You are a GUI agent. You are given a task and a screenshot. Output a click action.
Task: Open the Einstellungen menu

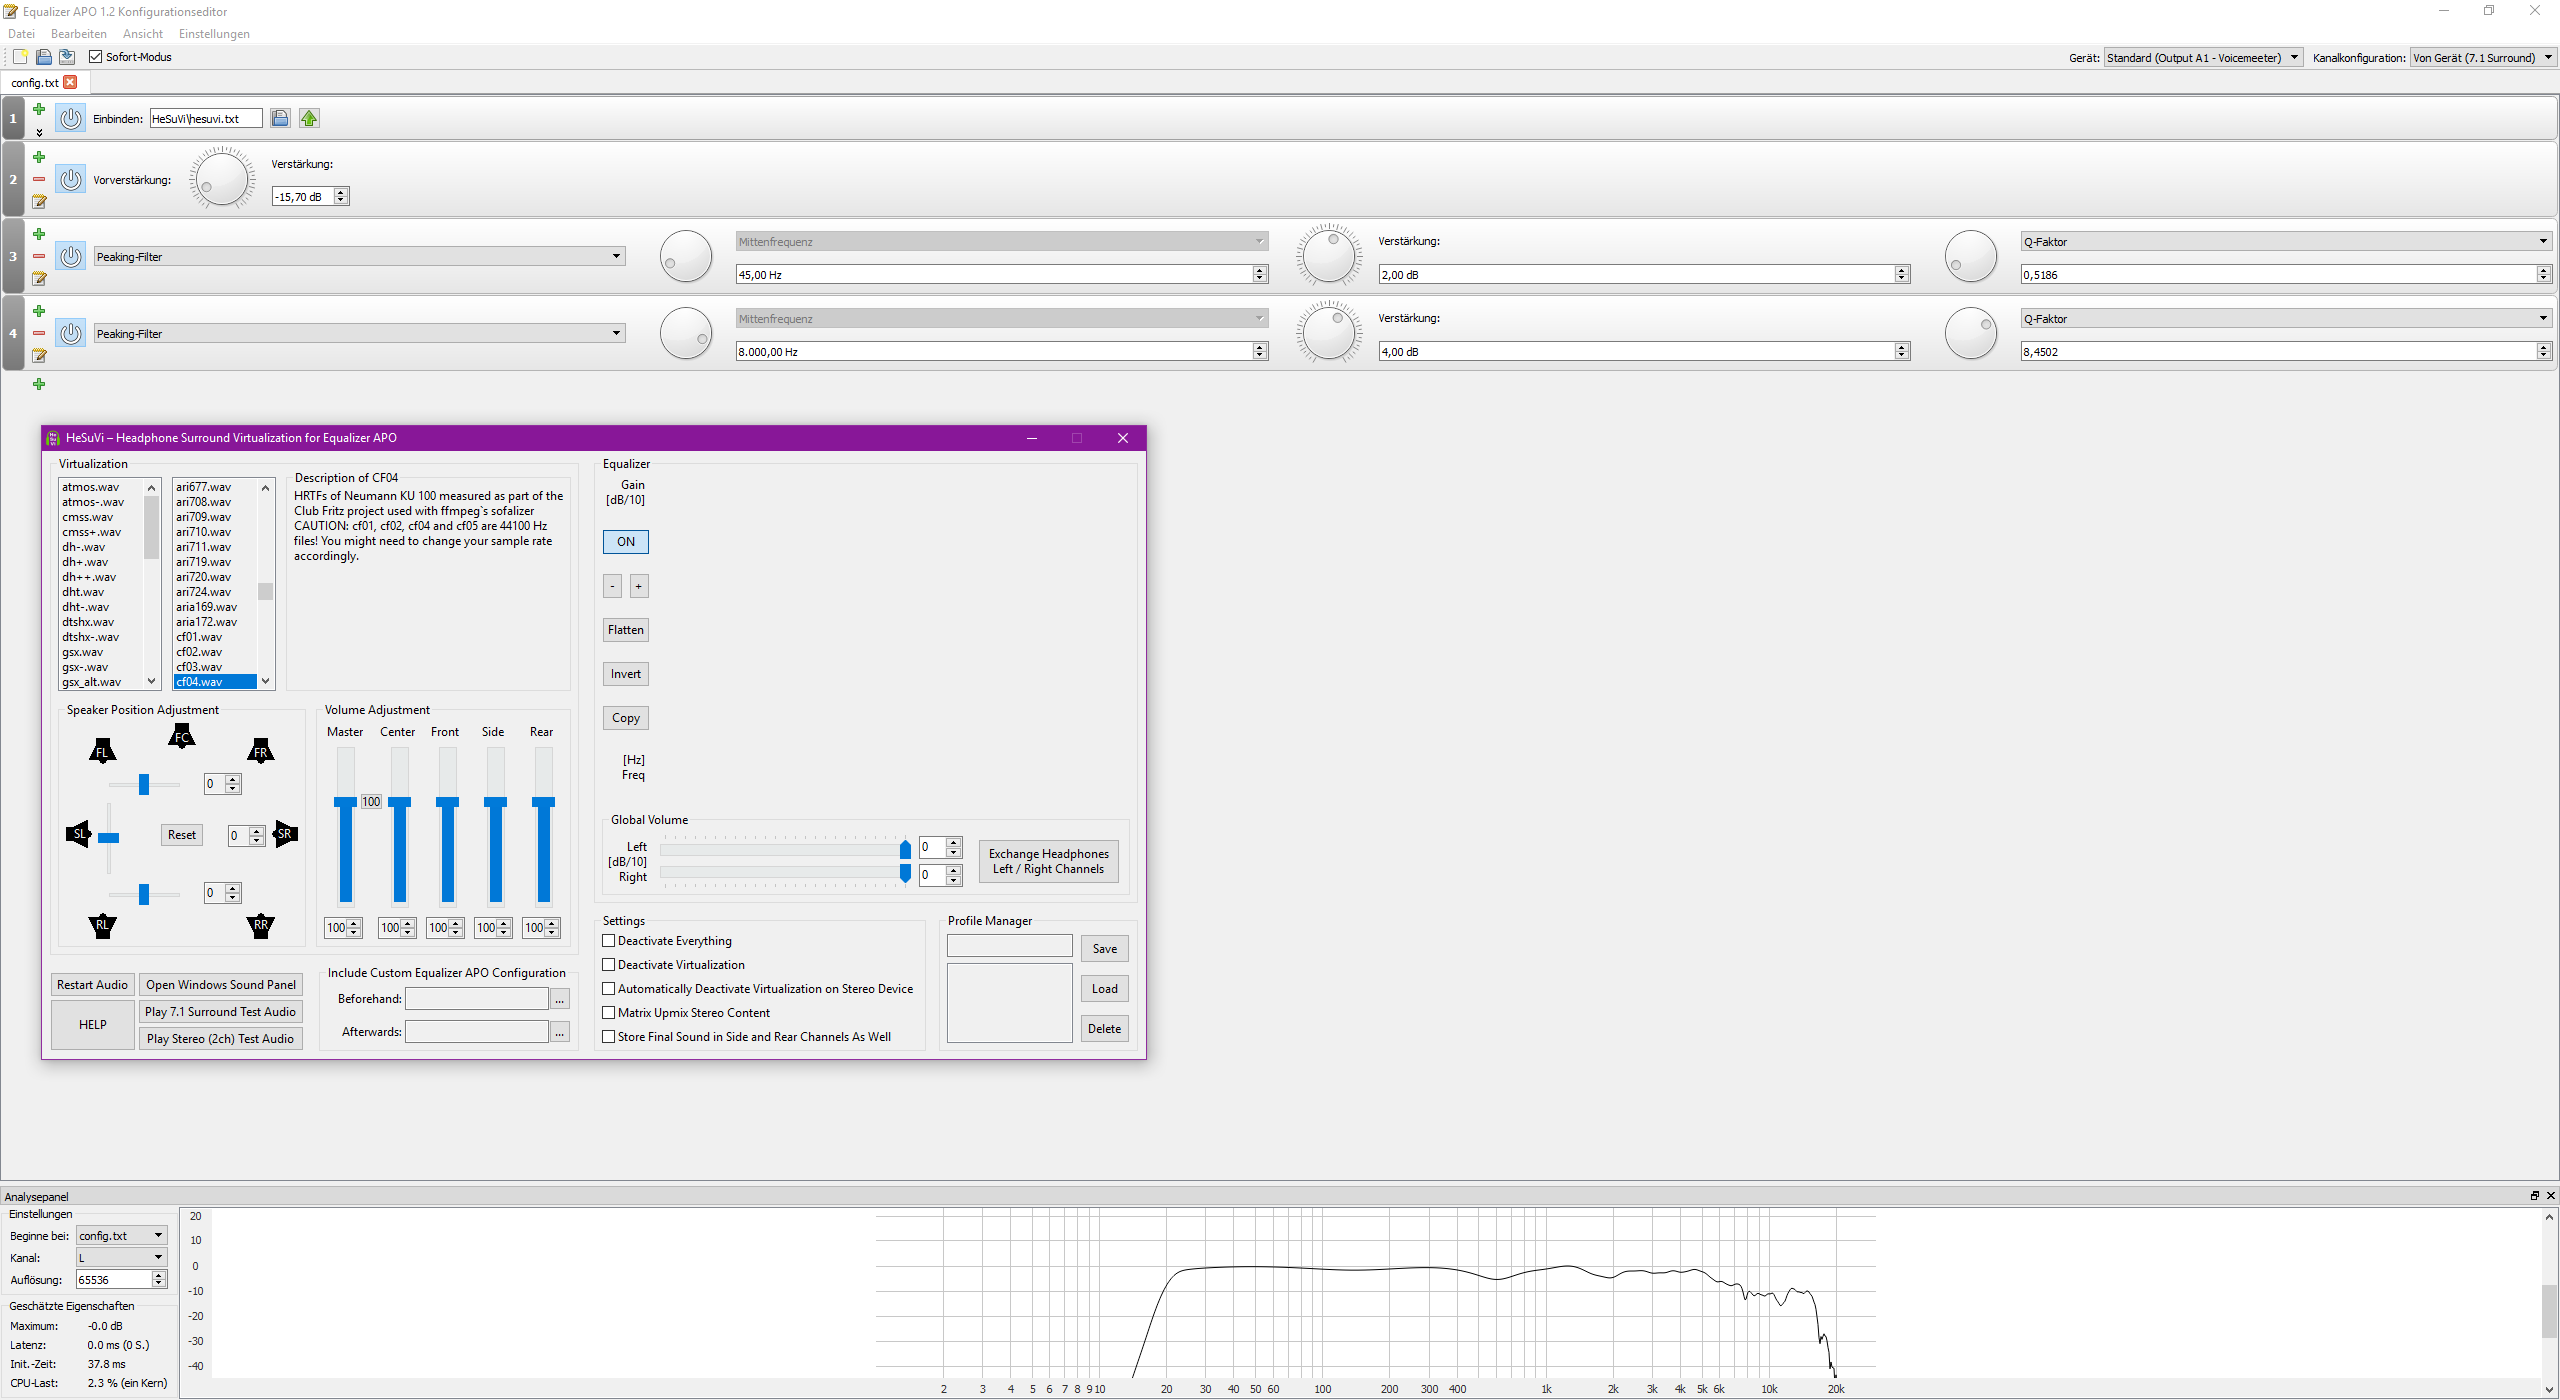[214, 34]
